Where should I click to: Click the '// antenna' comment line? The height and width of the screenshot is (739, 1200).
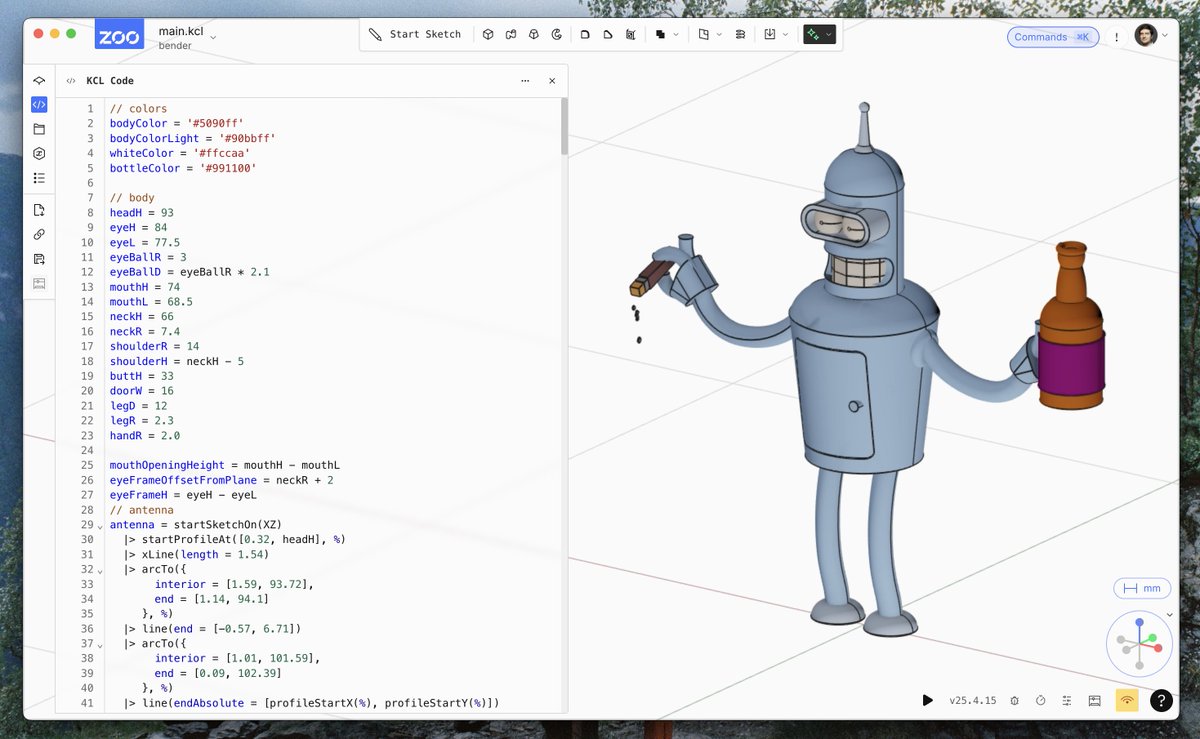point(142,510)
